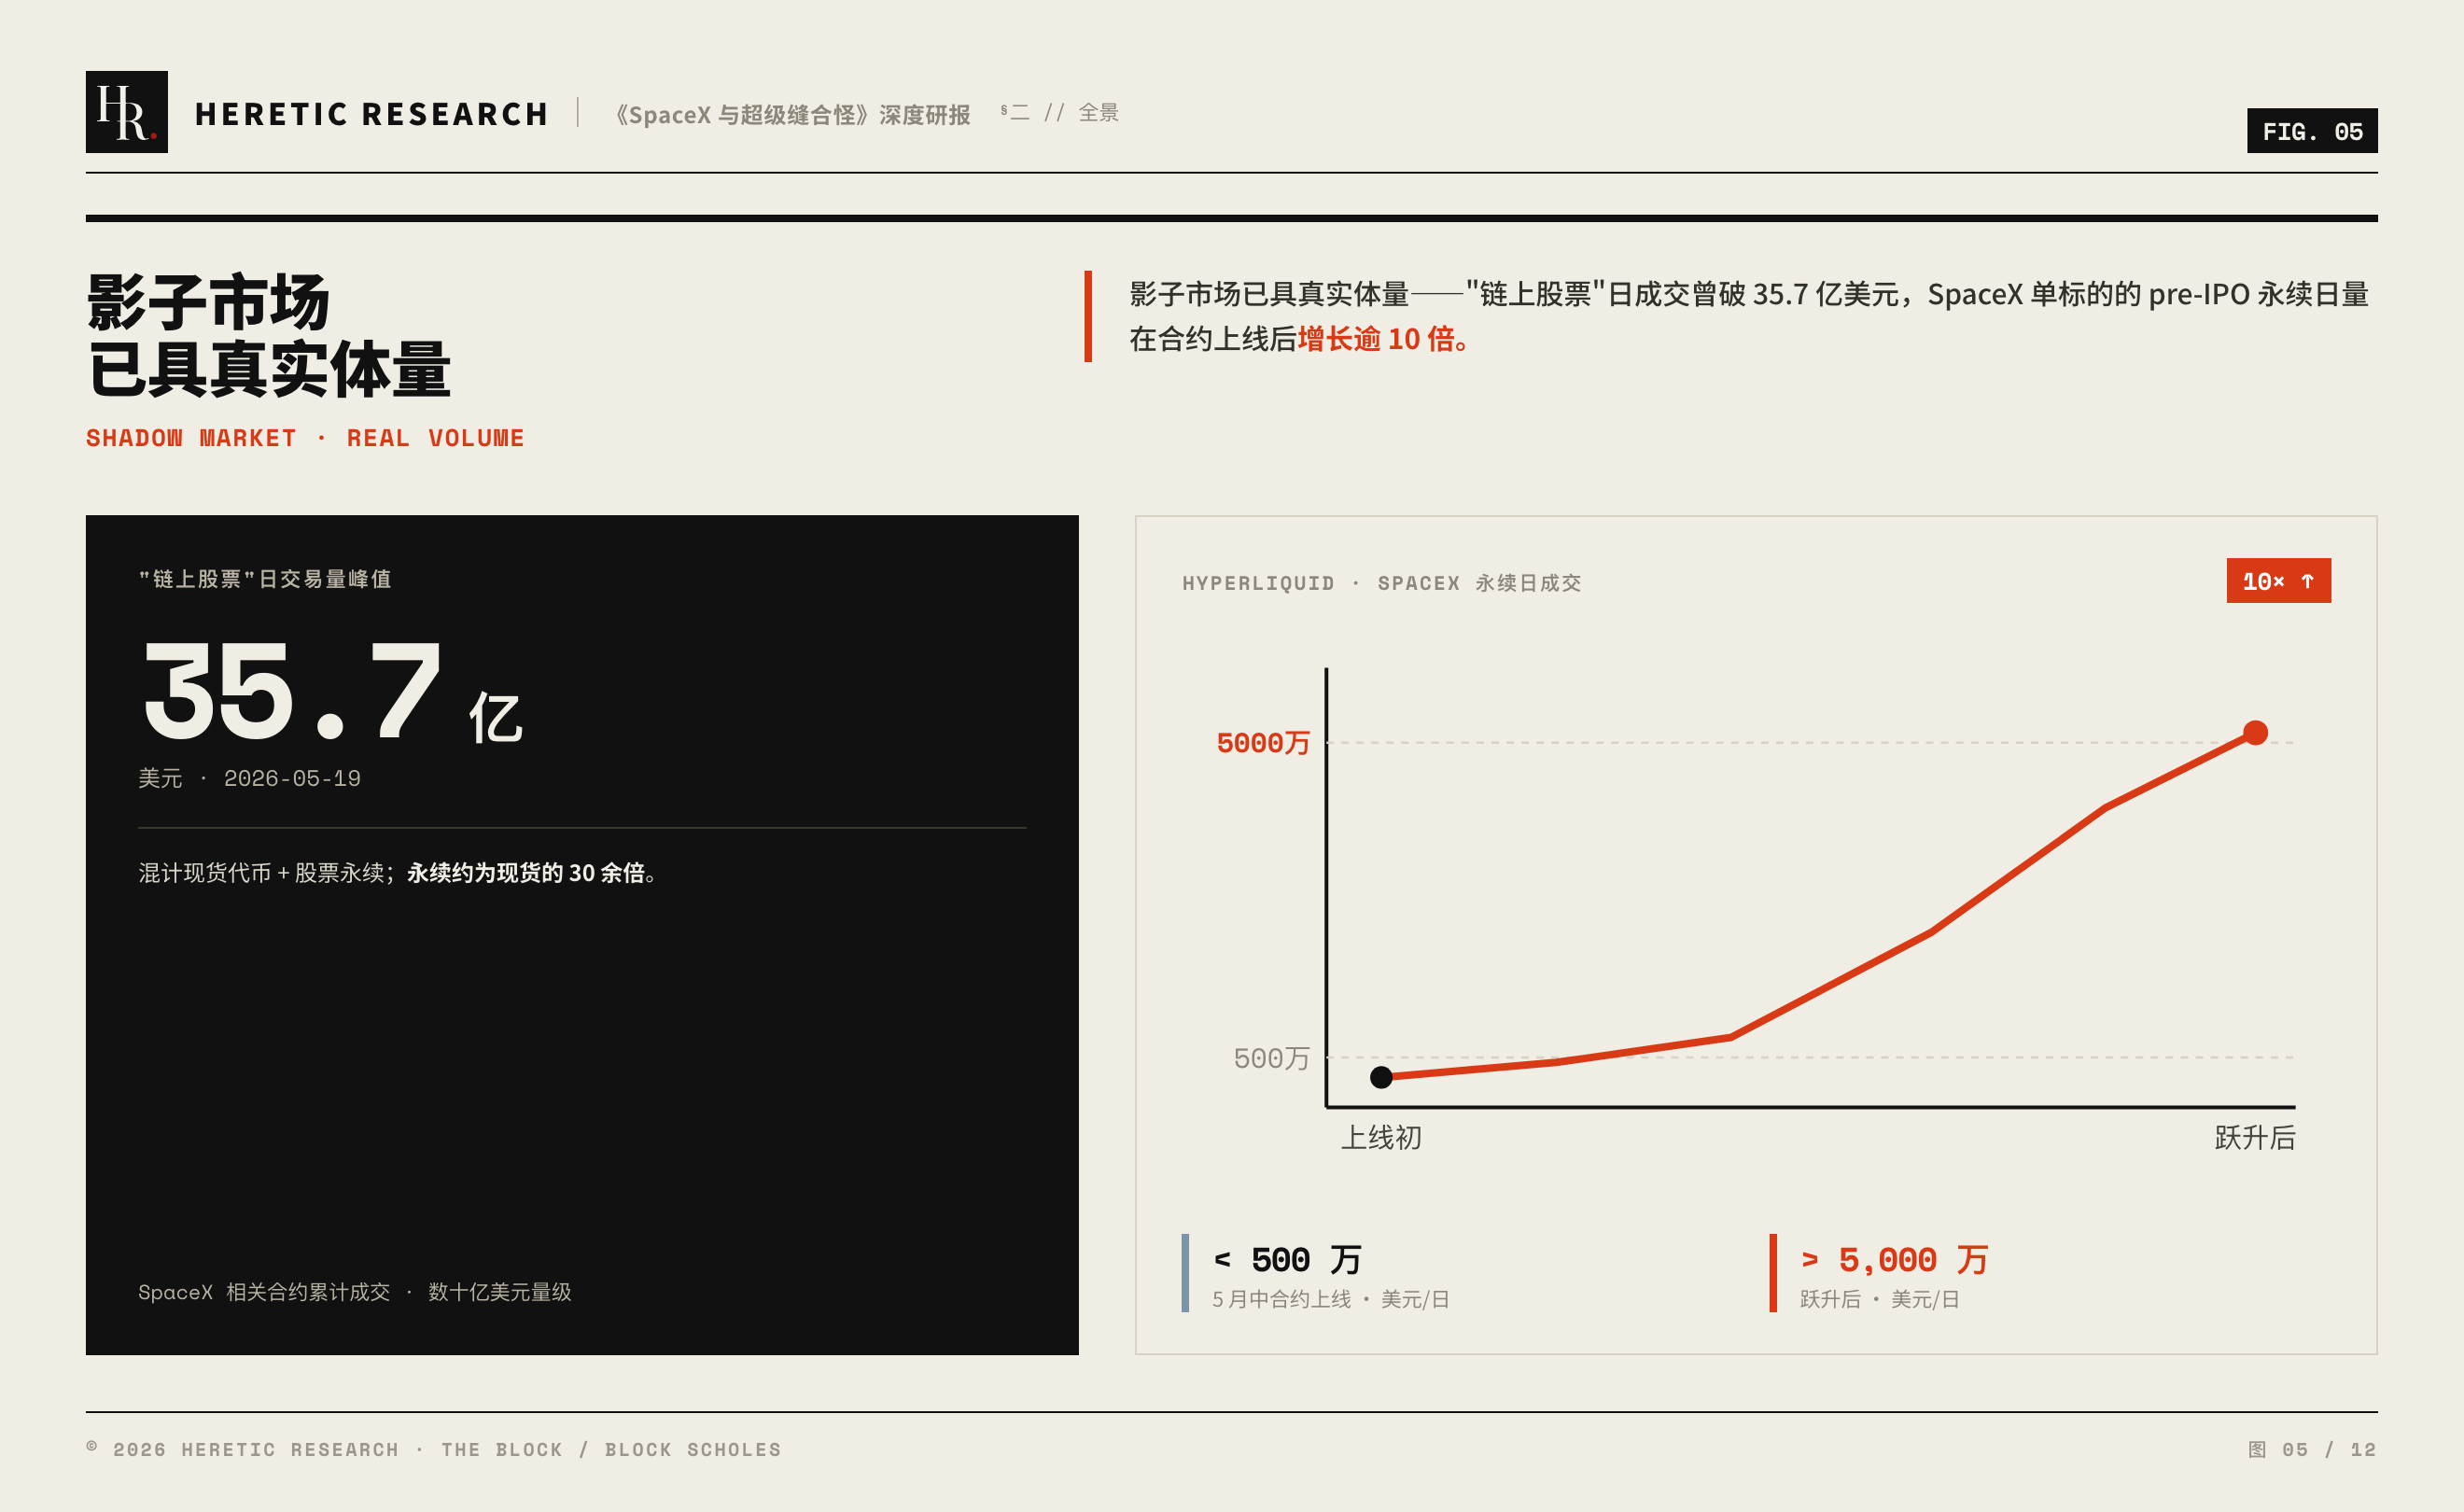Click the FIG. 05 badge

coord(2312,131)
